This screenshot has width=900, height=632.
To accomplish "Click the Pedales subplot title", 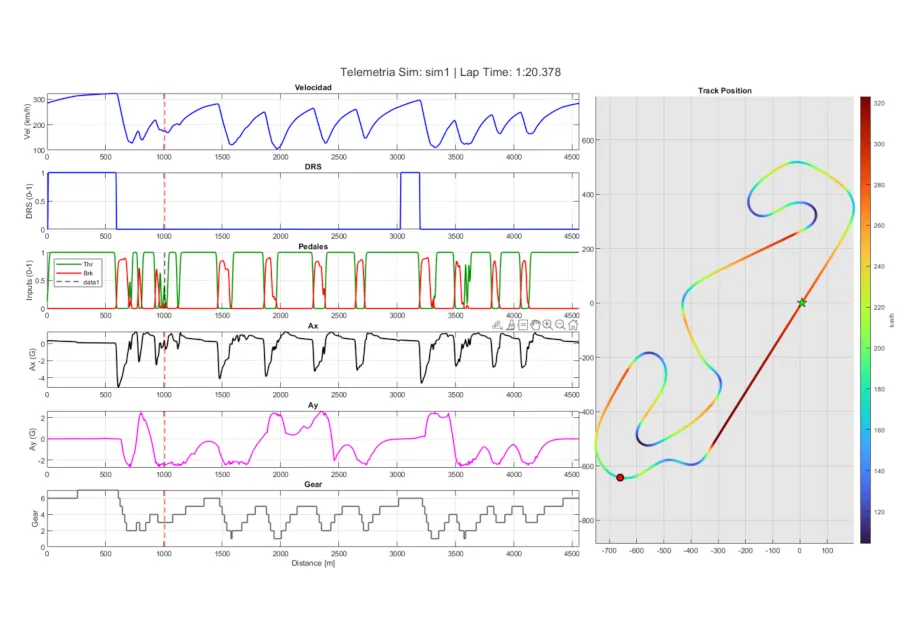I will [312, 244].
